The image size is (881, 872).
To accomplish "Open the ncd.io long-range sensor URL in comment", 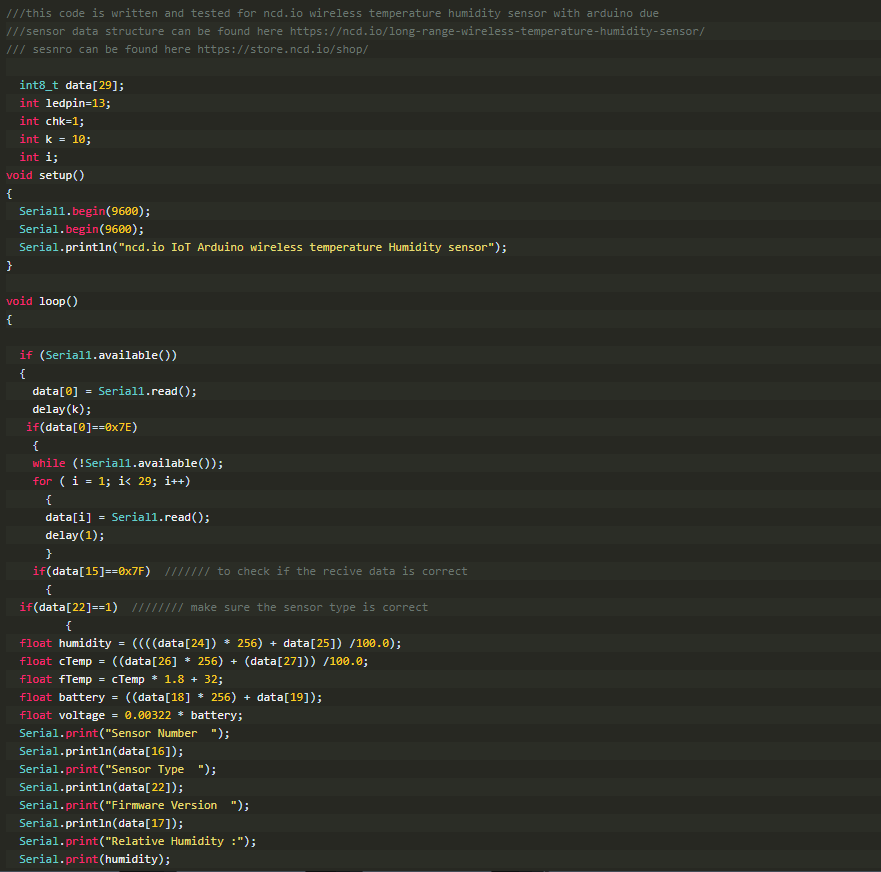I will 496,31.
